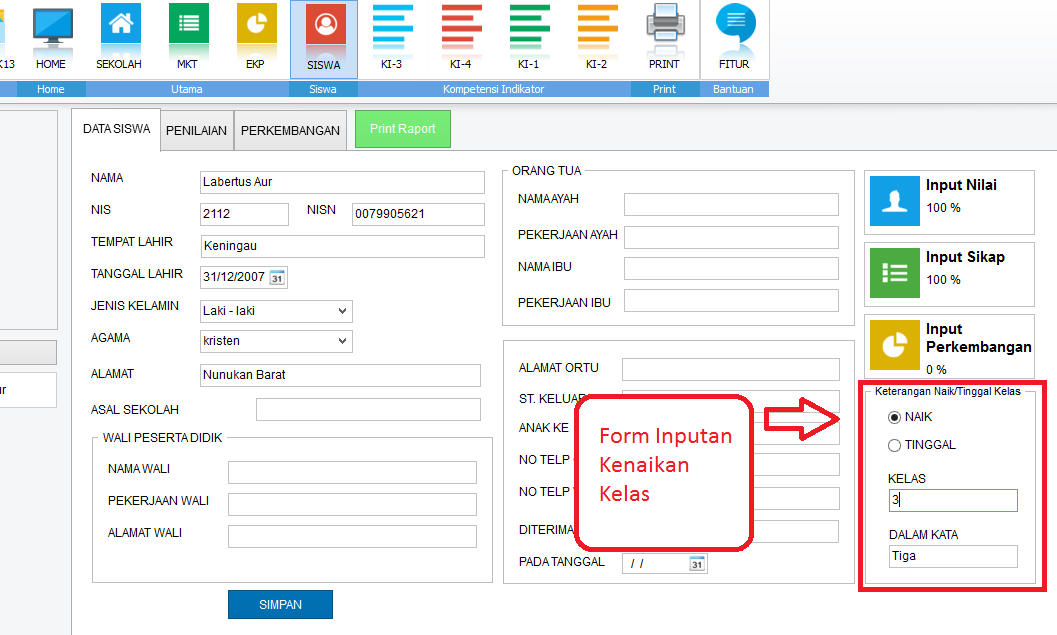This screenshot has height=635, width=1057.
Task: Switch to the PERKEMBANGAN tab
Action: point(290,129)
